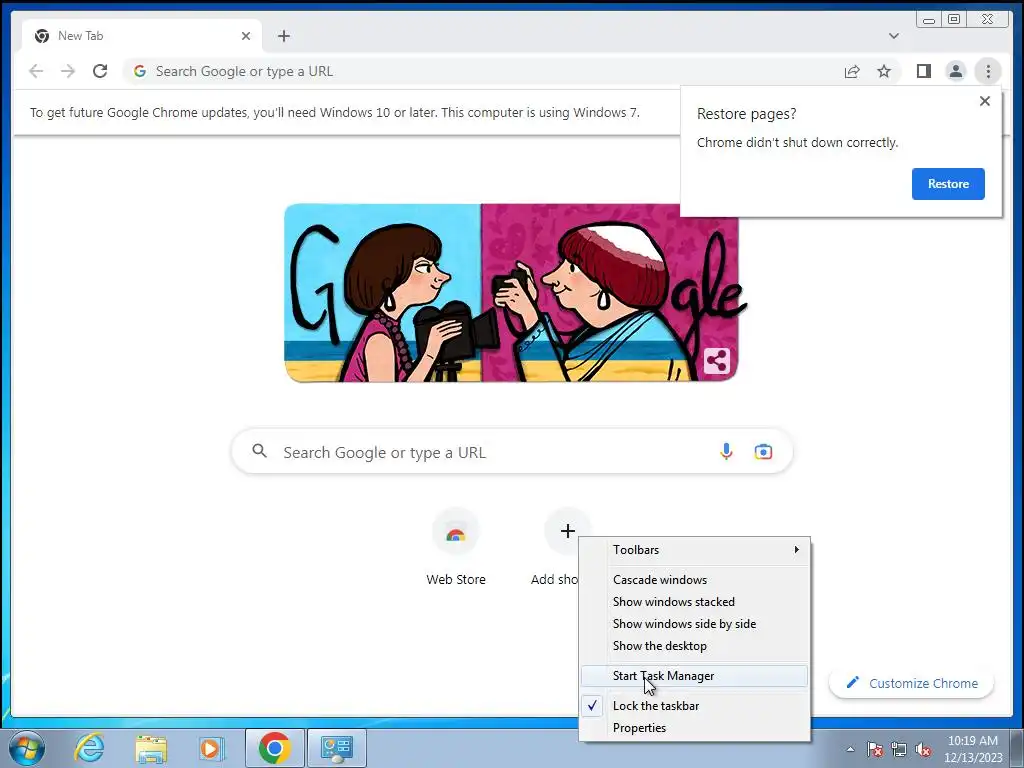Open the Chrome three-dot menu
Image resolution: width=1024 pixels, height=768 pixels.
(x=988, y=71)
